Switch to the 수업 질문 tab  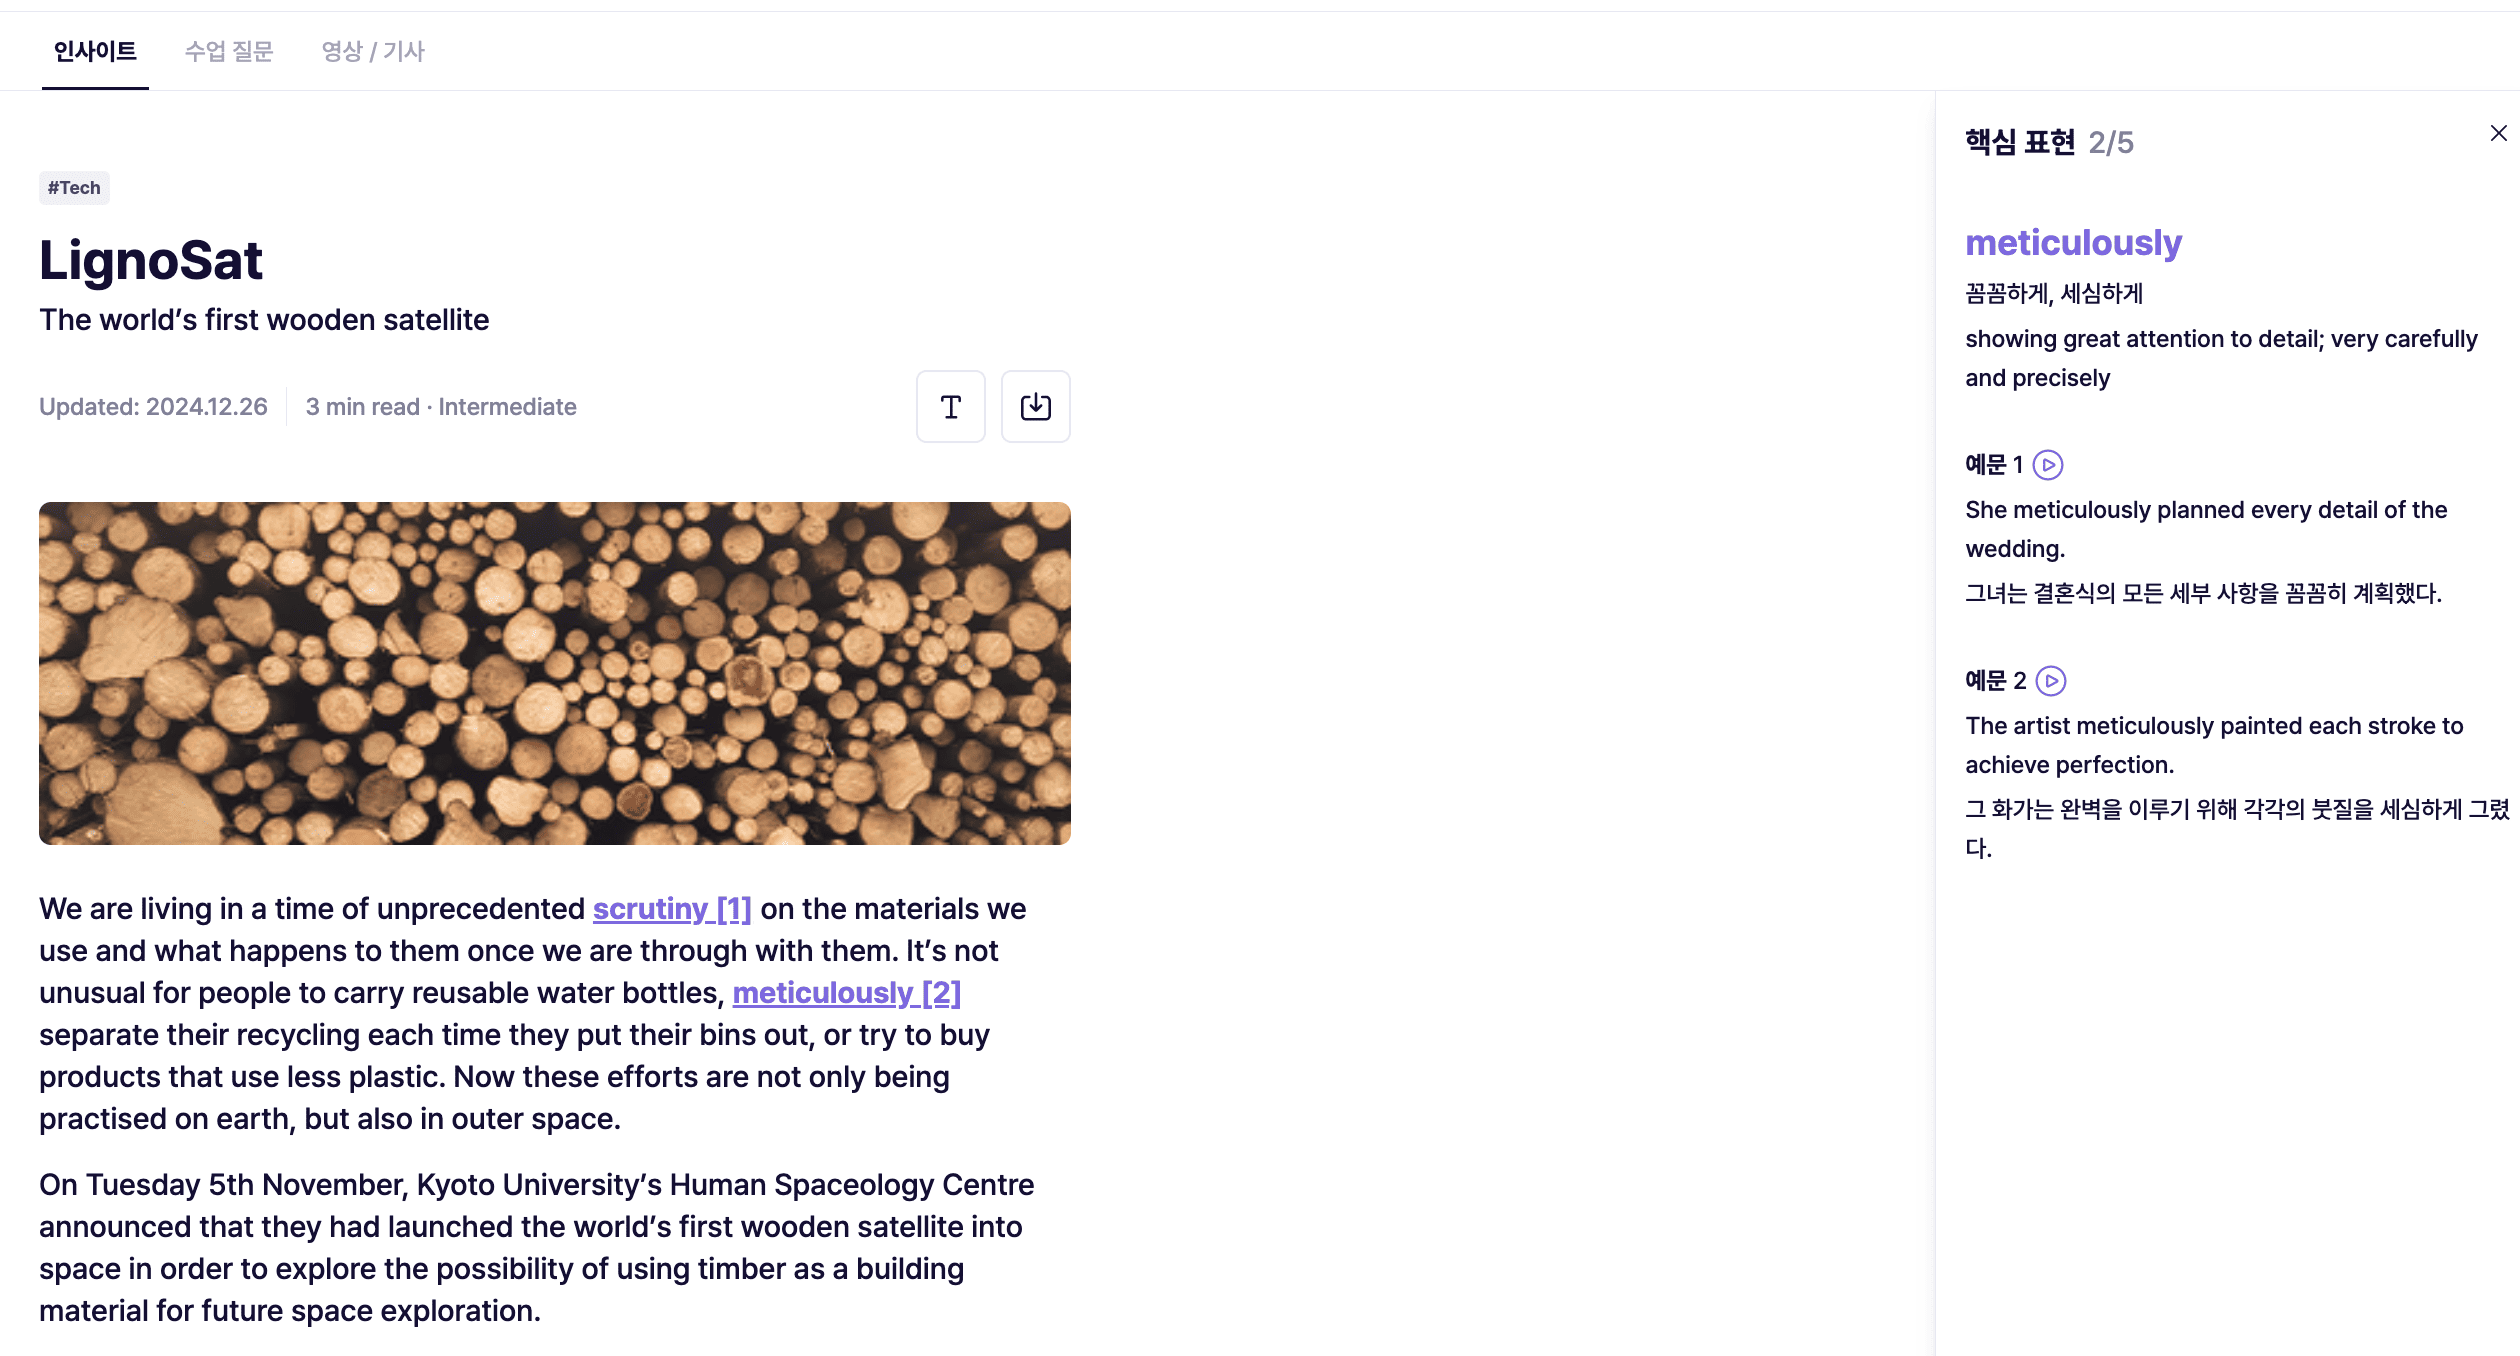pos(229,51)
